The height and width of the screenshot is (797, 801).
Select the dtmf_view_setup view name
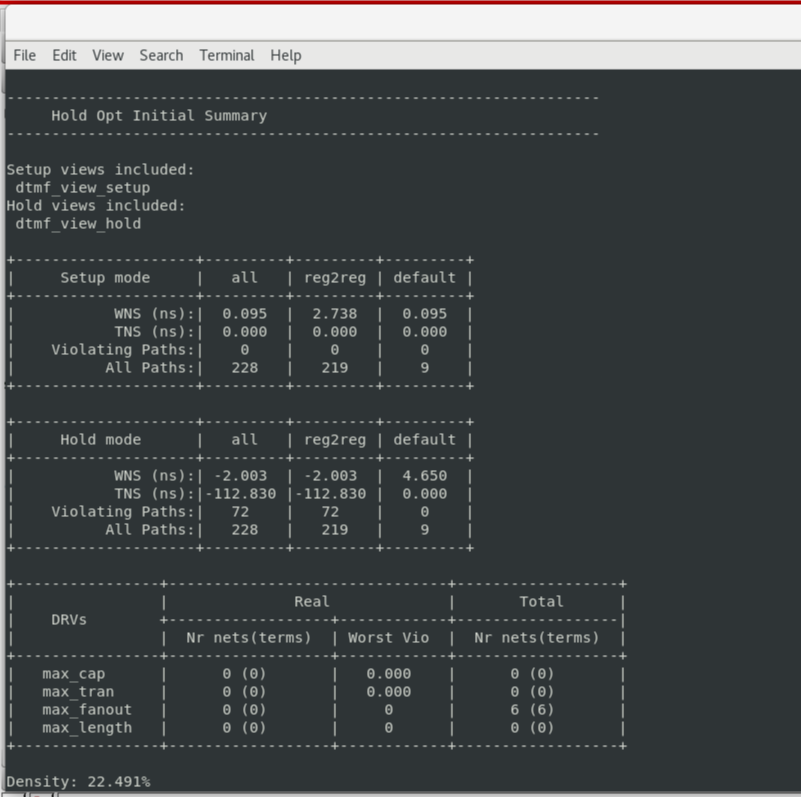(x=83, y=188)
